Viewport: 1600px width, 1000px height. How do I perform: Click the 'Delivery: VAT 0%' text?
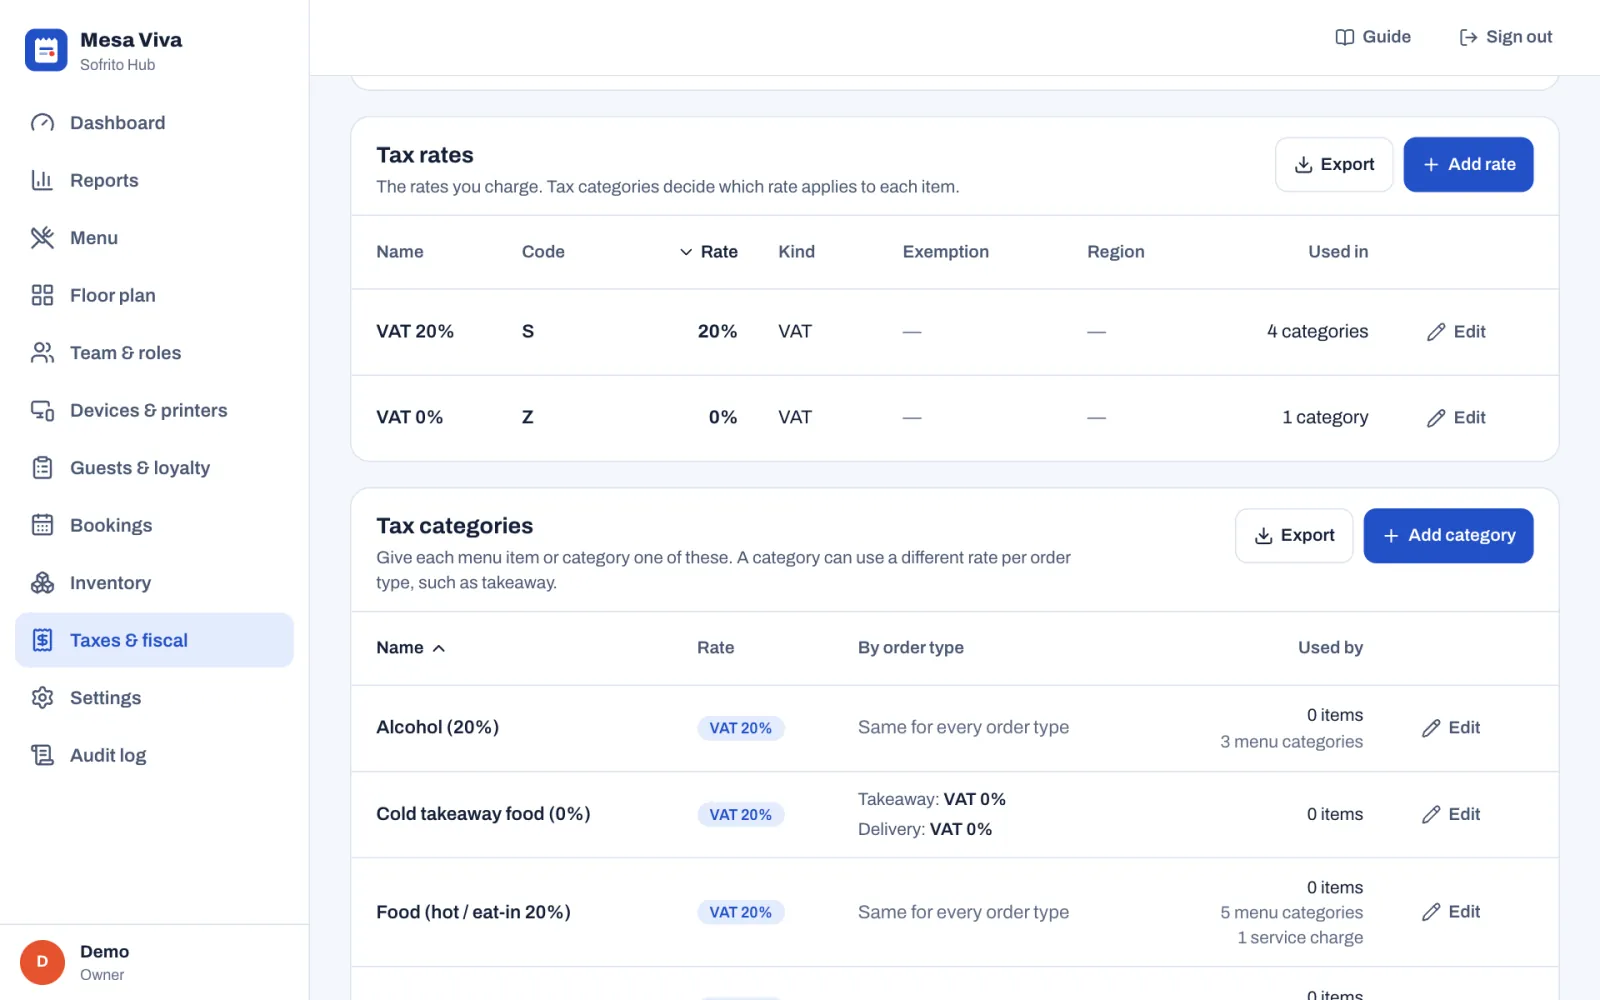tap(925, 829)
